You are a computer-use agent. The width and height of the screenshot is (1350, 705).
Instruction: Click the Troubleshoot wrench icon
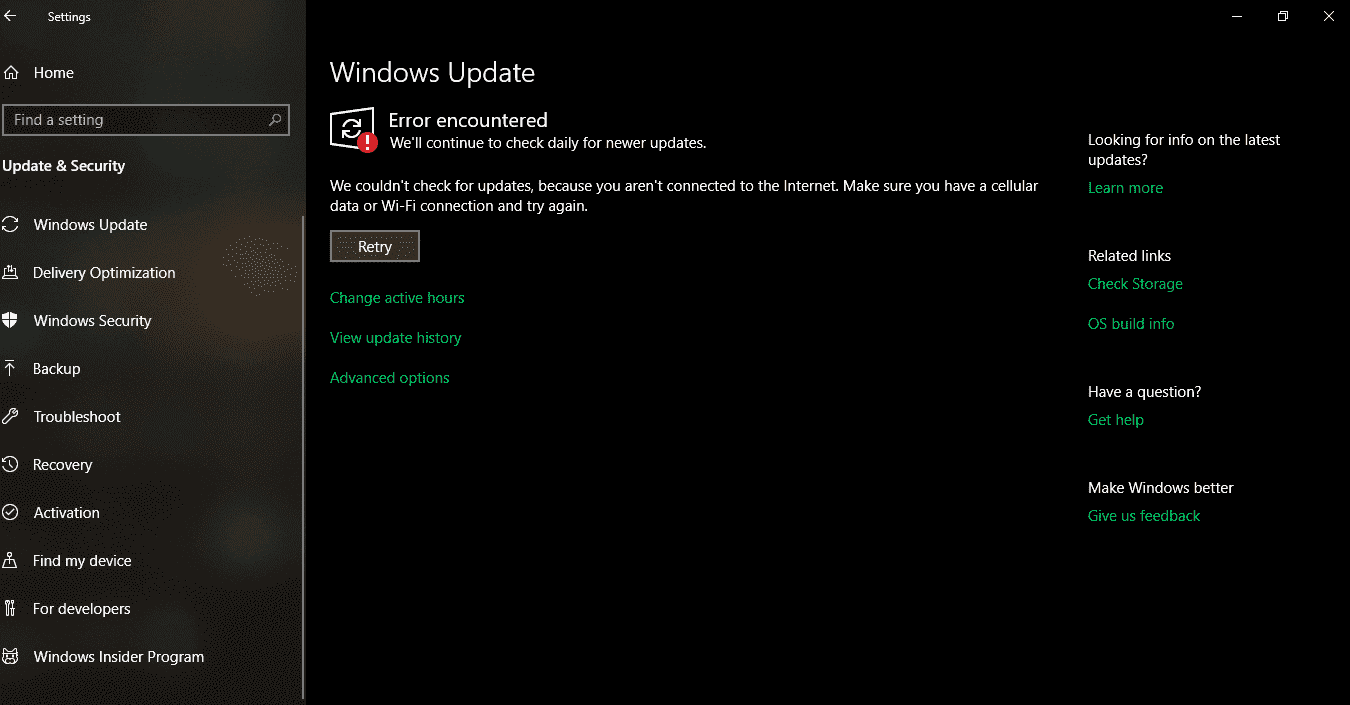(11, 417)
